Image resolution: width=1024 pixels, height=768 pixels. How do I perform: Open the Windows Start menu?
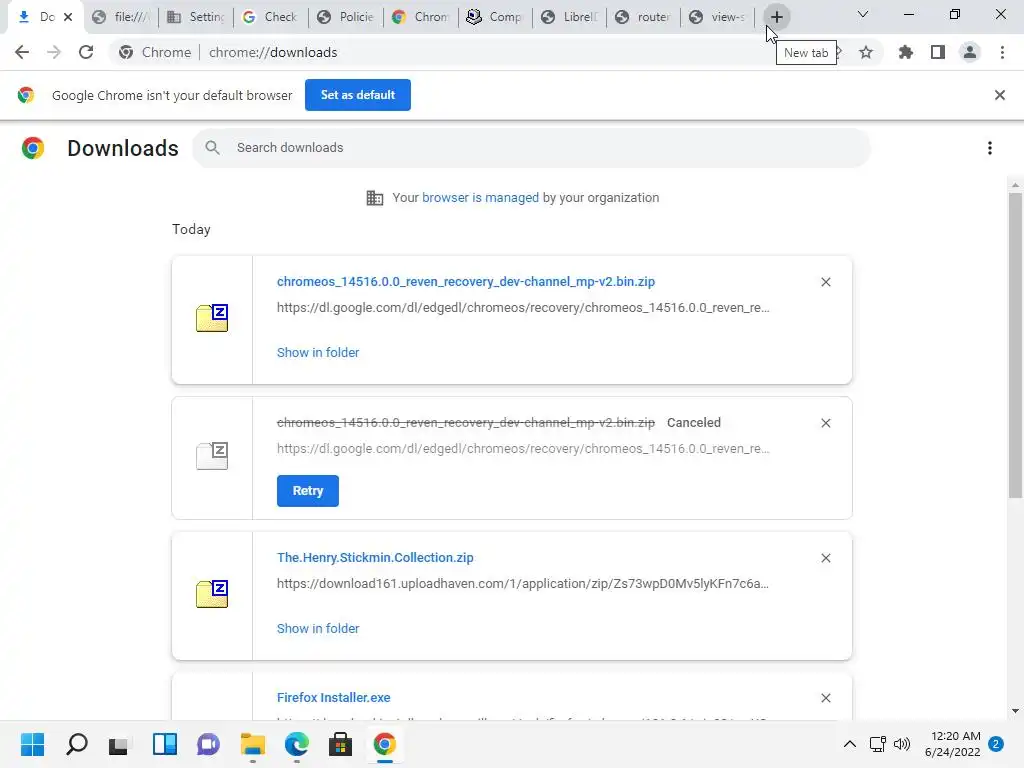[32, 744]
